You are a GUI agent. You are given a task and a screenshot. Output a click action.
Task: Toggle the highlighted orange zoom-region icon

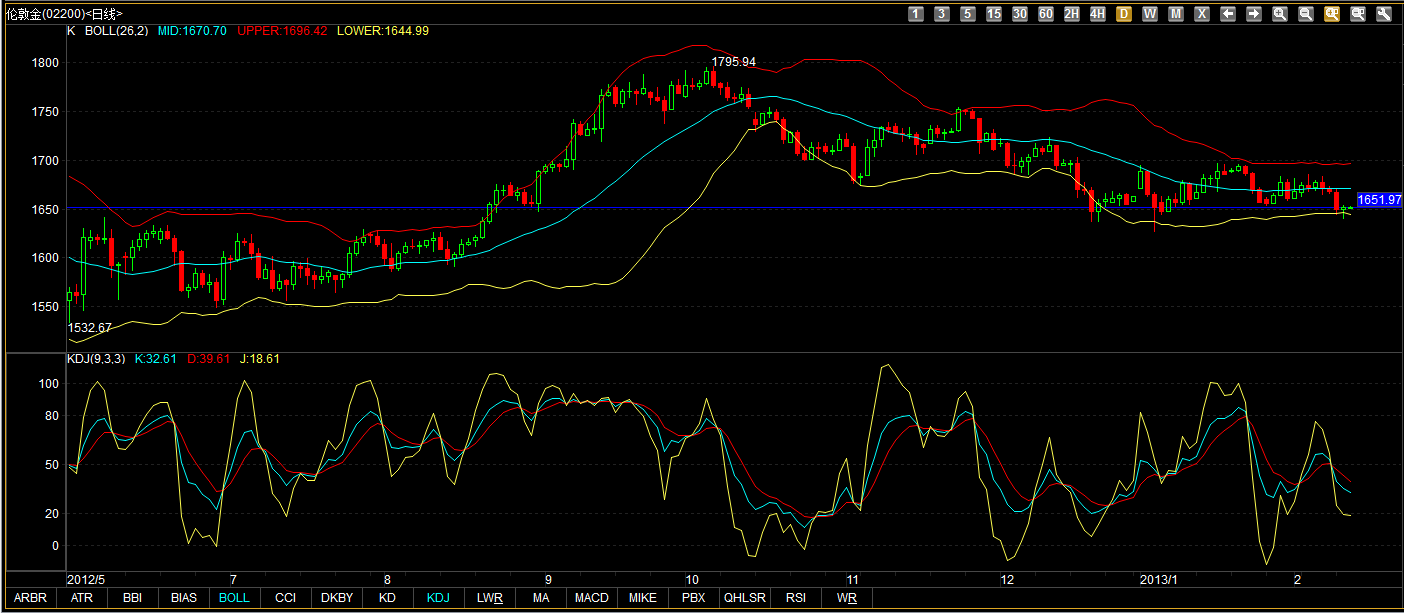(x=1332, y=14)
